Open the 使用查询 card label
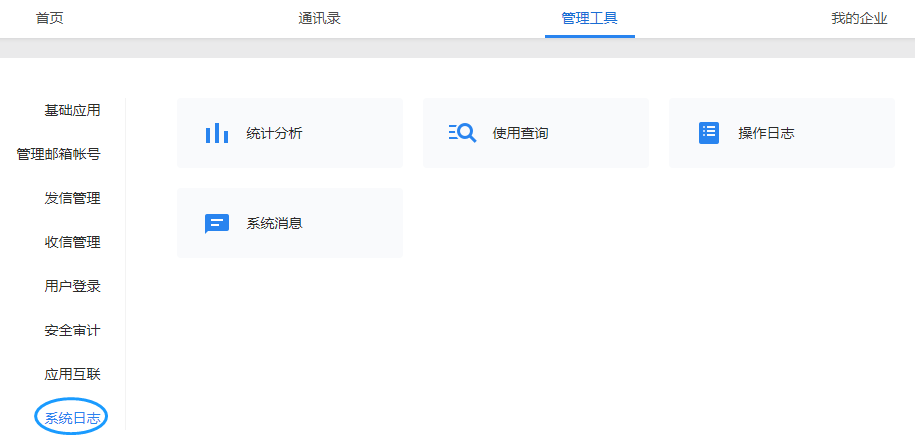Viewport: 915px width, 443px height. (521, 134)
